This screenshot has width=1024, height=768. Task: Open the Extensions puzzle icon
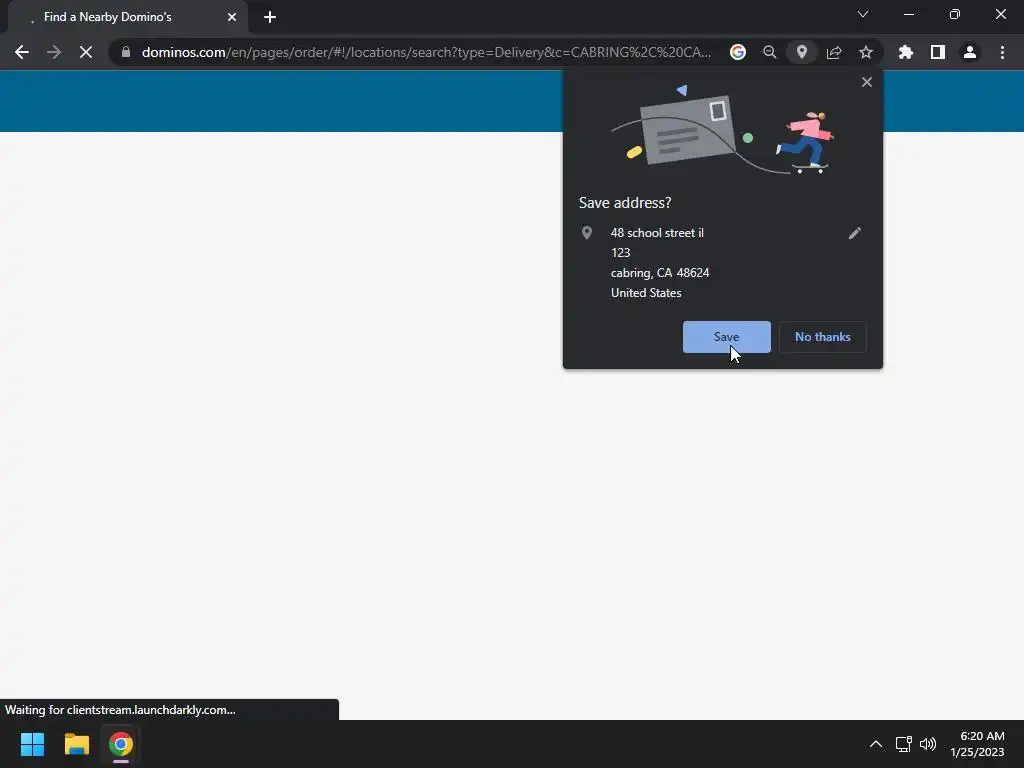[x=906, y=52]
